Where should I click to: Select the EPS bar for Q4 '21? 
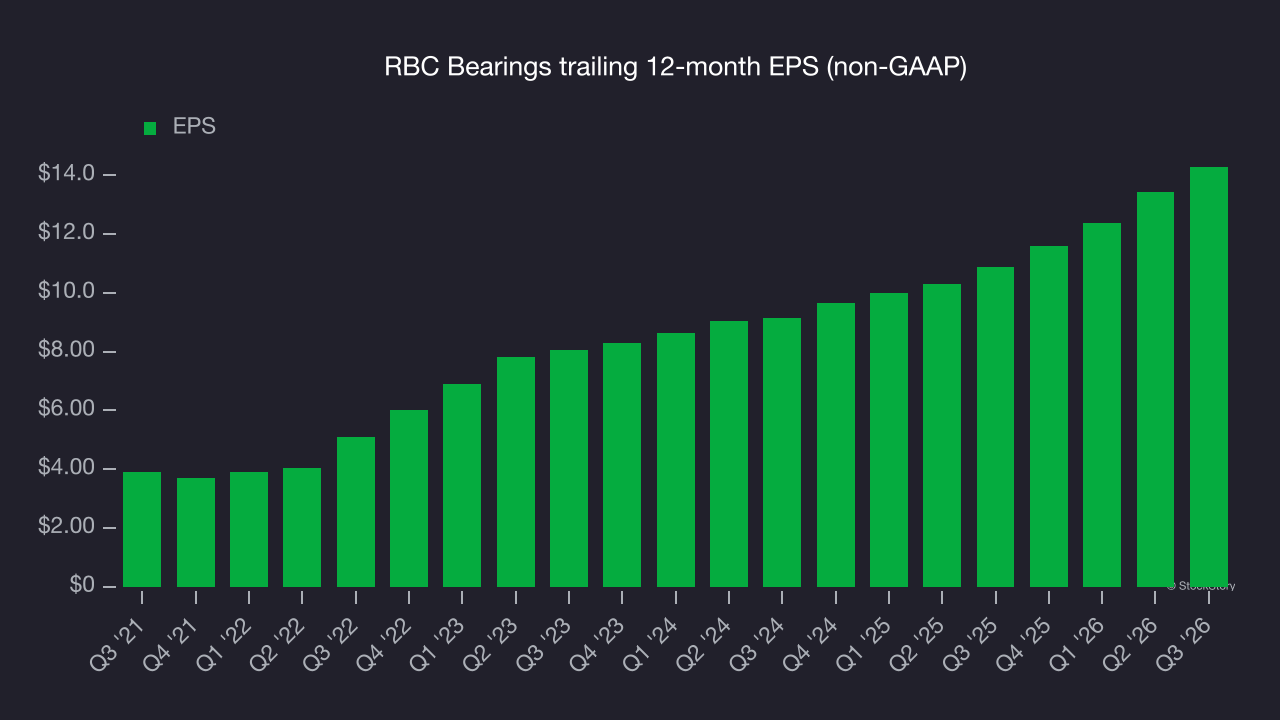(196, 532)
